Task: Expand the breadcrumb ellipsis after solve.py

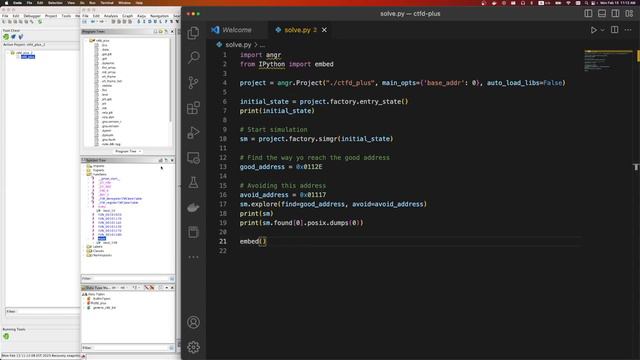Action: [x=262, y=45]
